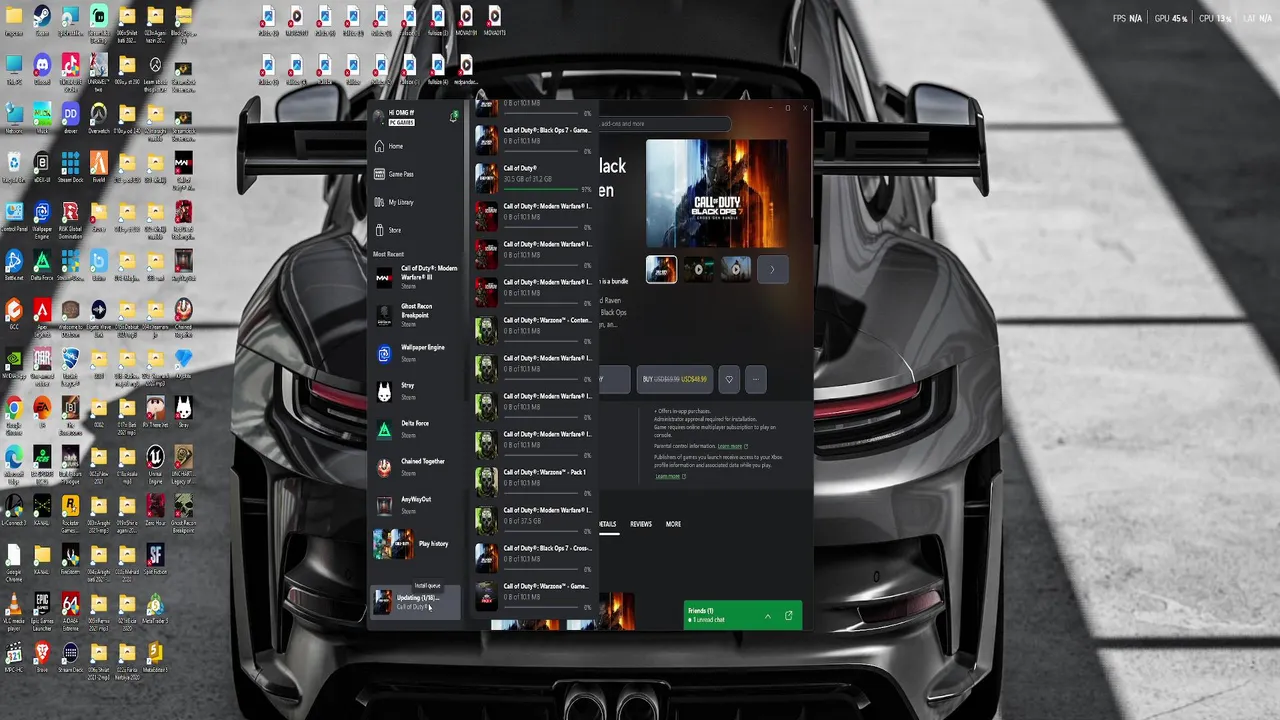Click Warzone - Content queue item
The image size is (1280, 720).
pos(534,328)
